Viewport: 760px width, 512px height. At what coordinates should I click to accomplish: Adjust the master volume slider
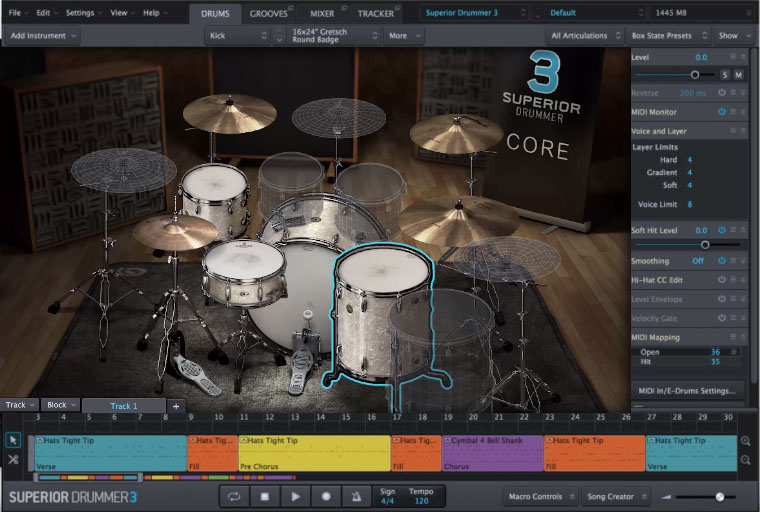click(720, 496)
